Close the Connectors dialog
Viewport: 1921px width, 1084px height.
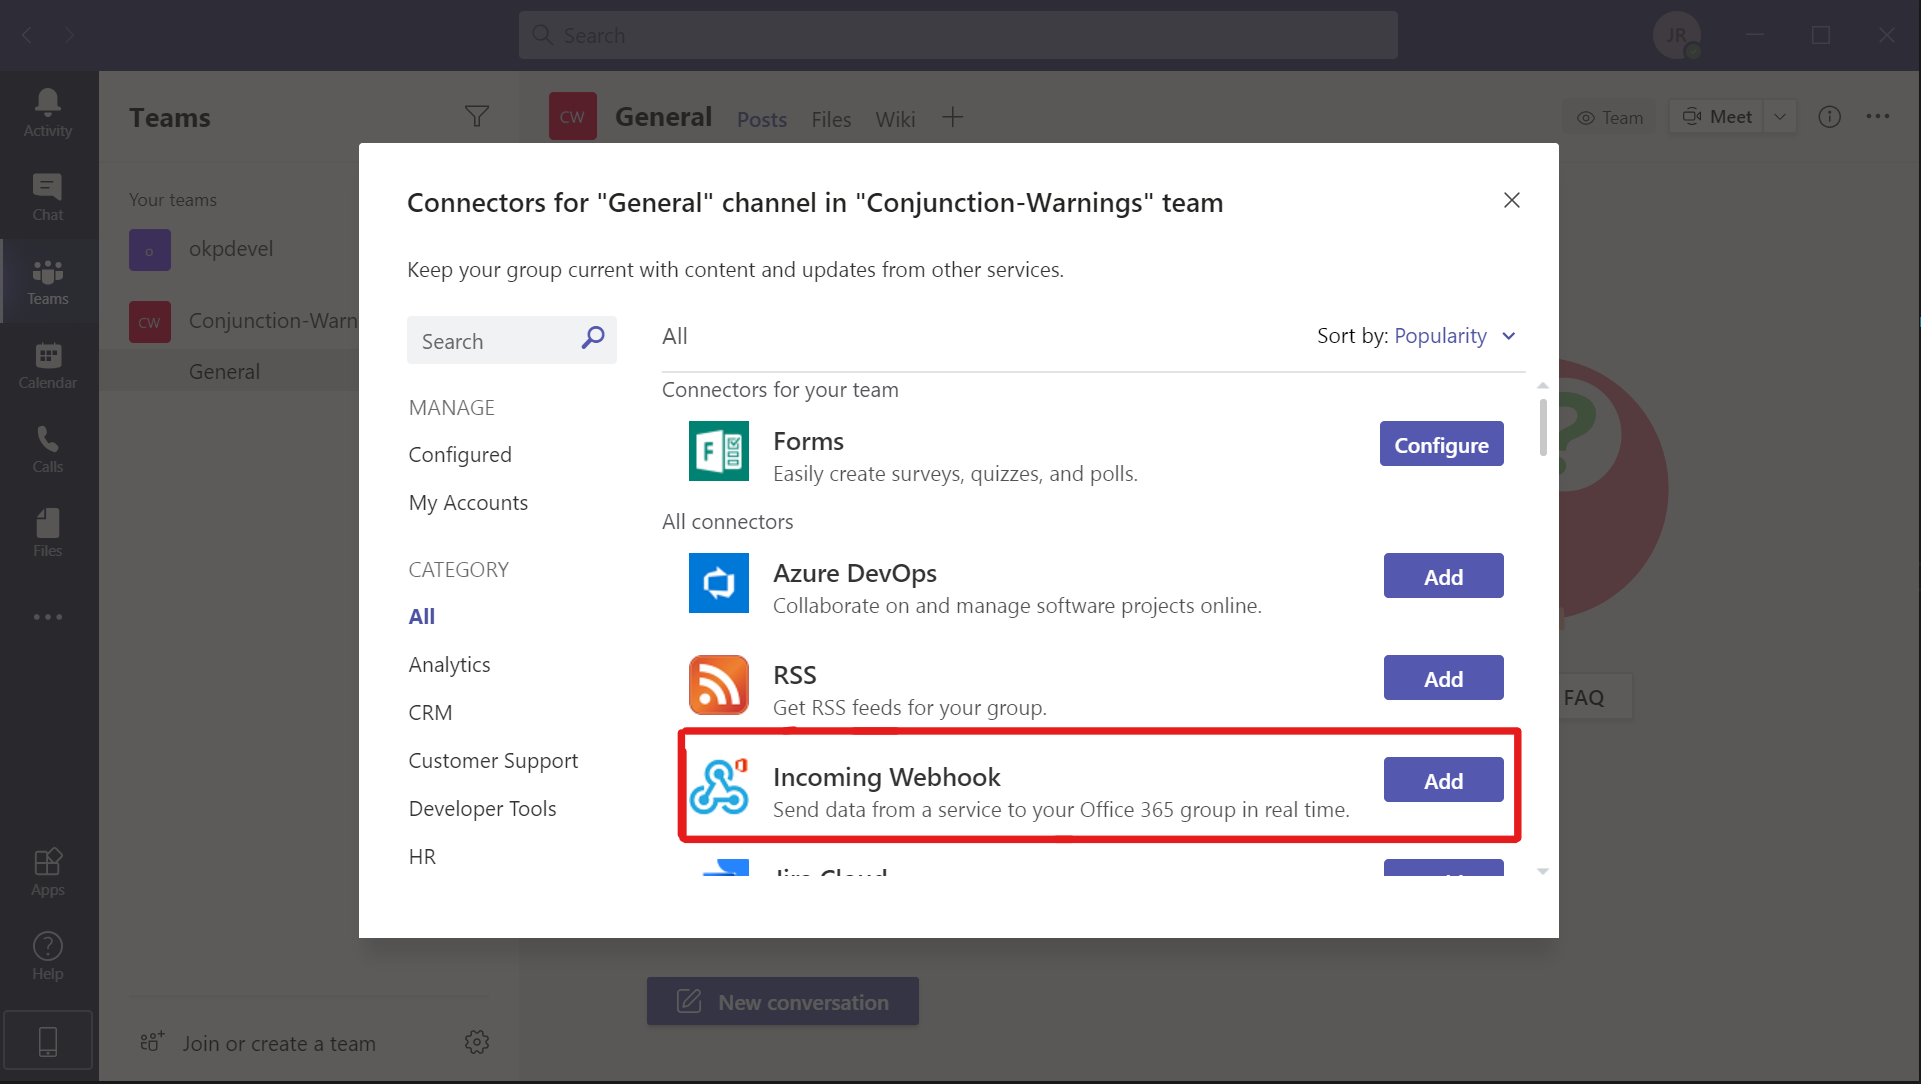[x=1511, y=200]
